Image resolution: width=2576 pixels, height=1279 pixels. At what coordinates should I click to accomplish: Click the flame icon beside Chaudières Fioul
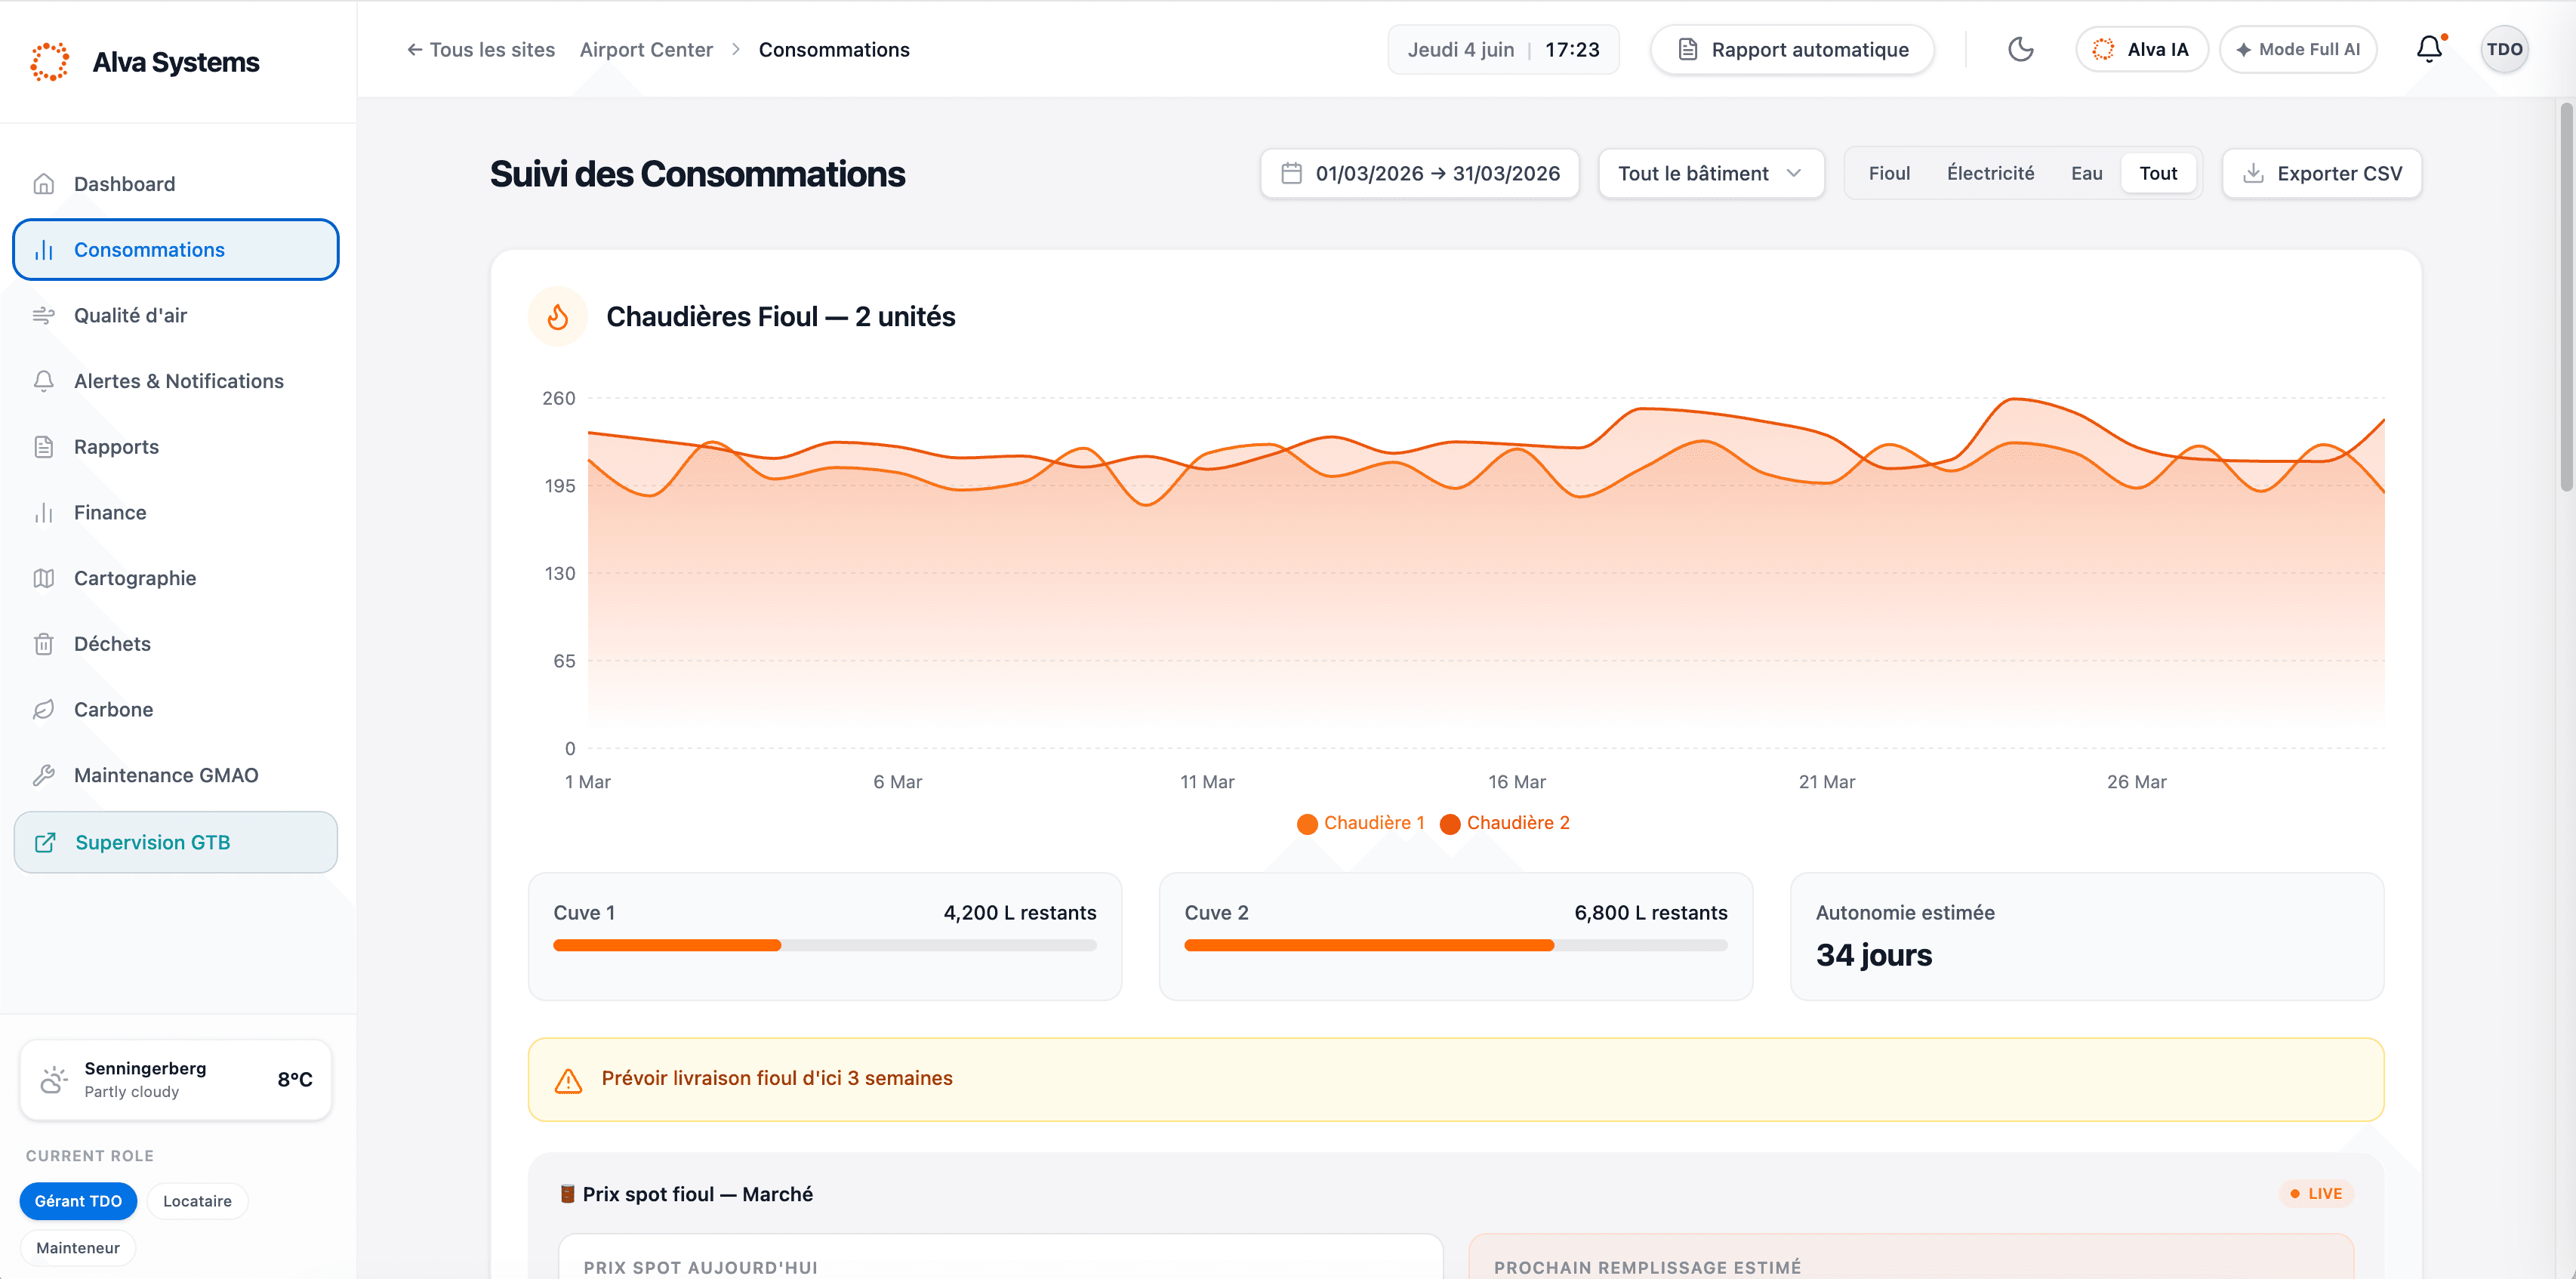coord(558,317)
